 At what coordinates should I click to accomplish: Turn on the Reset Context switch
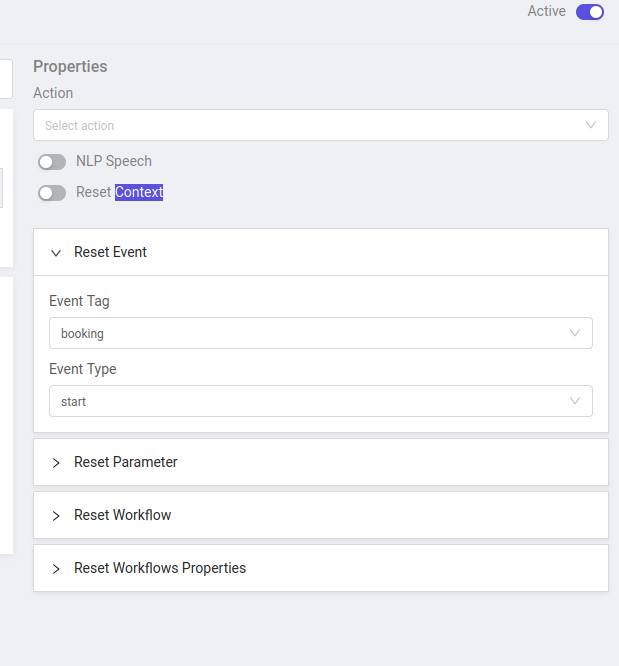pyautogui.click(x=52, y=193)
